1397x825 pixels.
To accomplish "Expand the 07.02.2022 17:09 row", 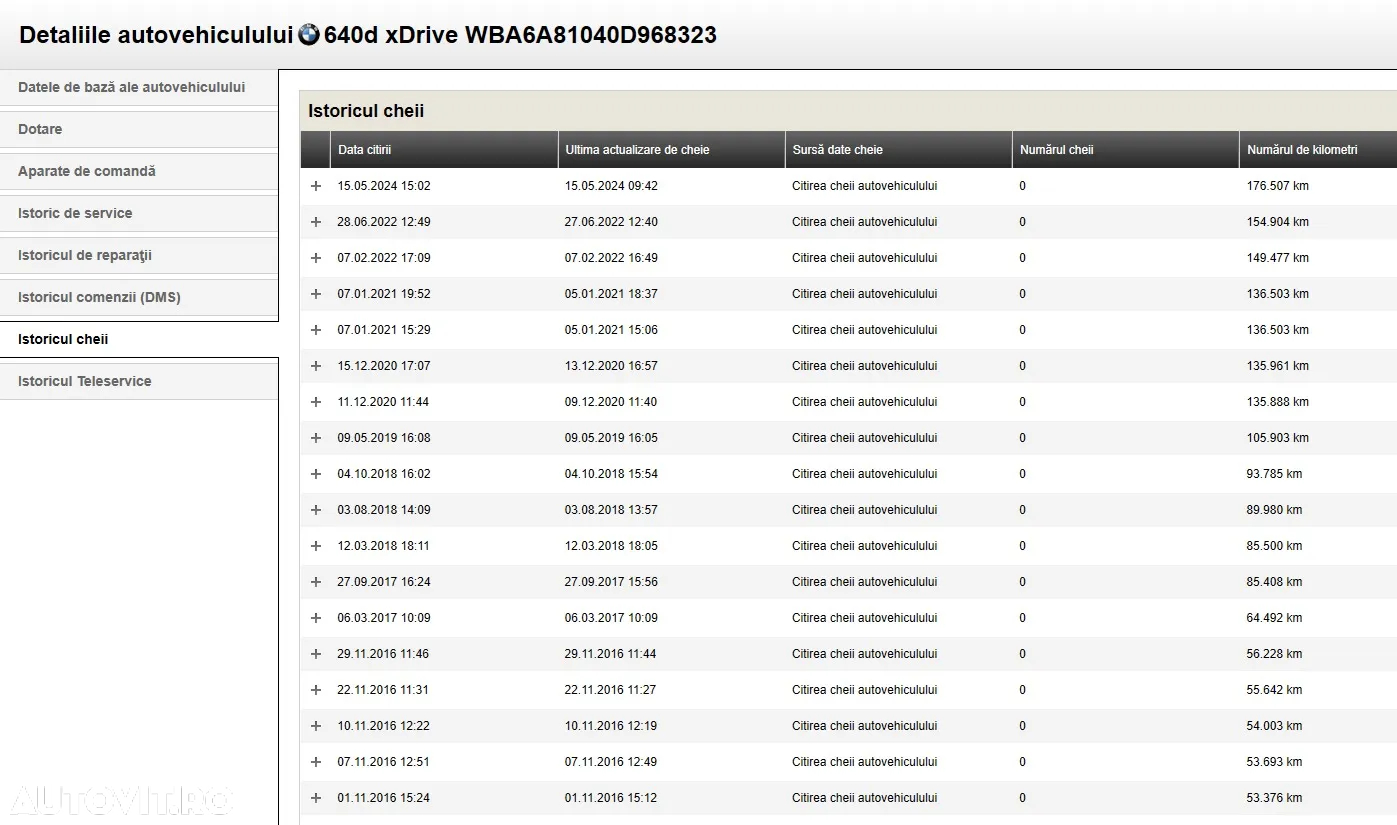I will [316, 258].
